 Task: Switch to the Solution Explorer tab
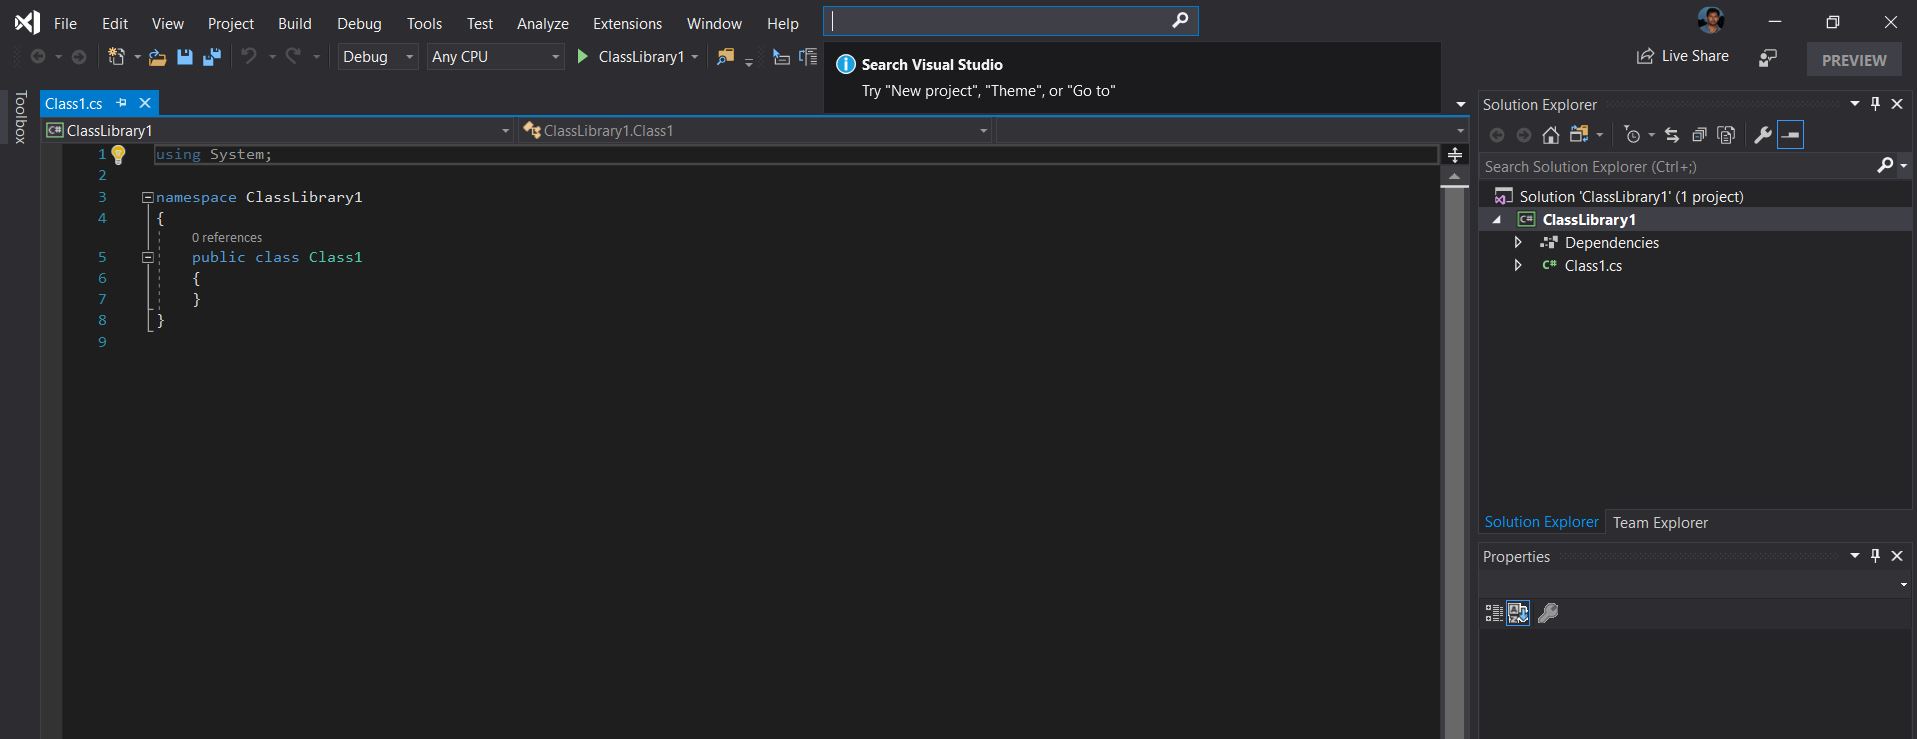tap(1541, 522)
